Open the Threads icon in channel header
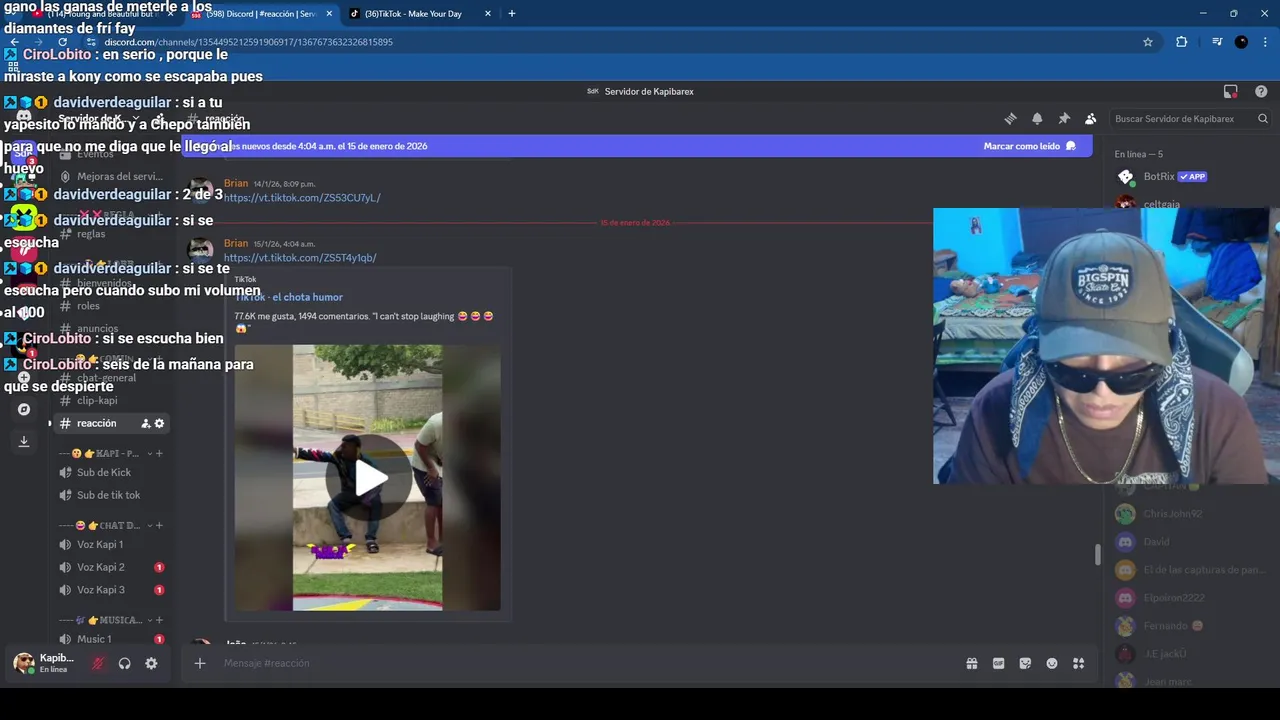This screenshot has height=720, width=1280. (1010, 118)
